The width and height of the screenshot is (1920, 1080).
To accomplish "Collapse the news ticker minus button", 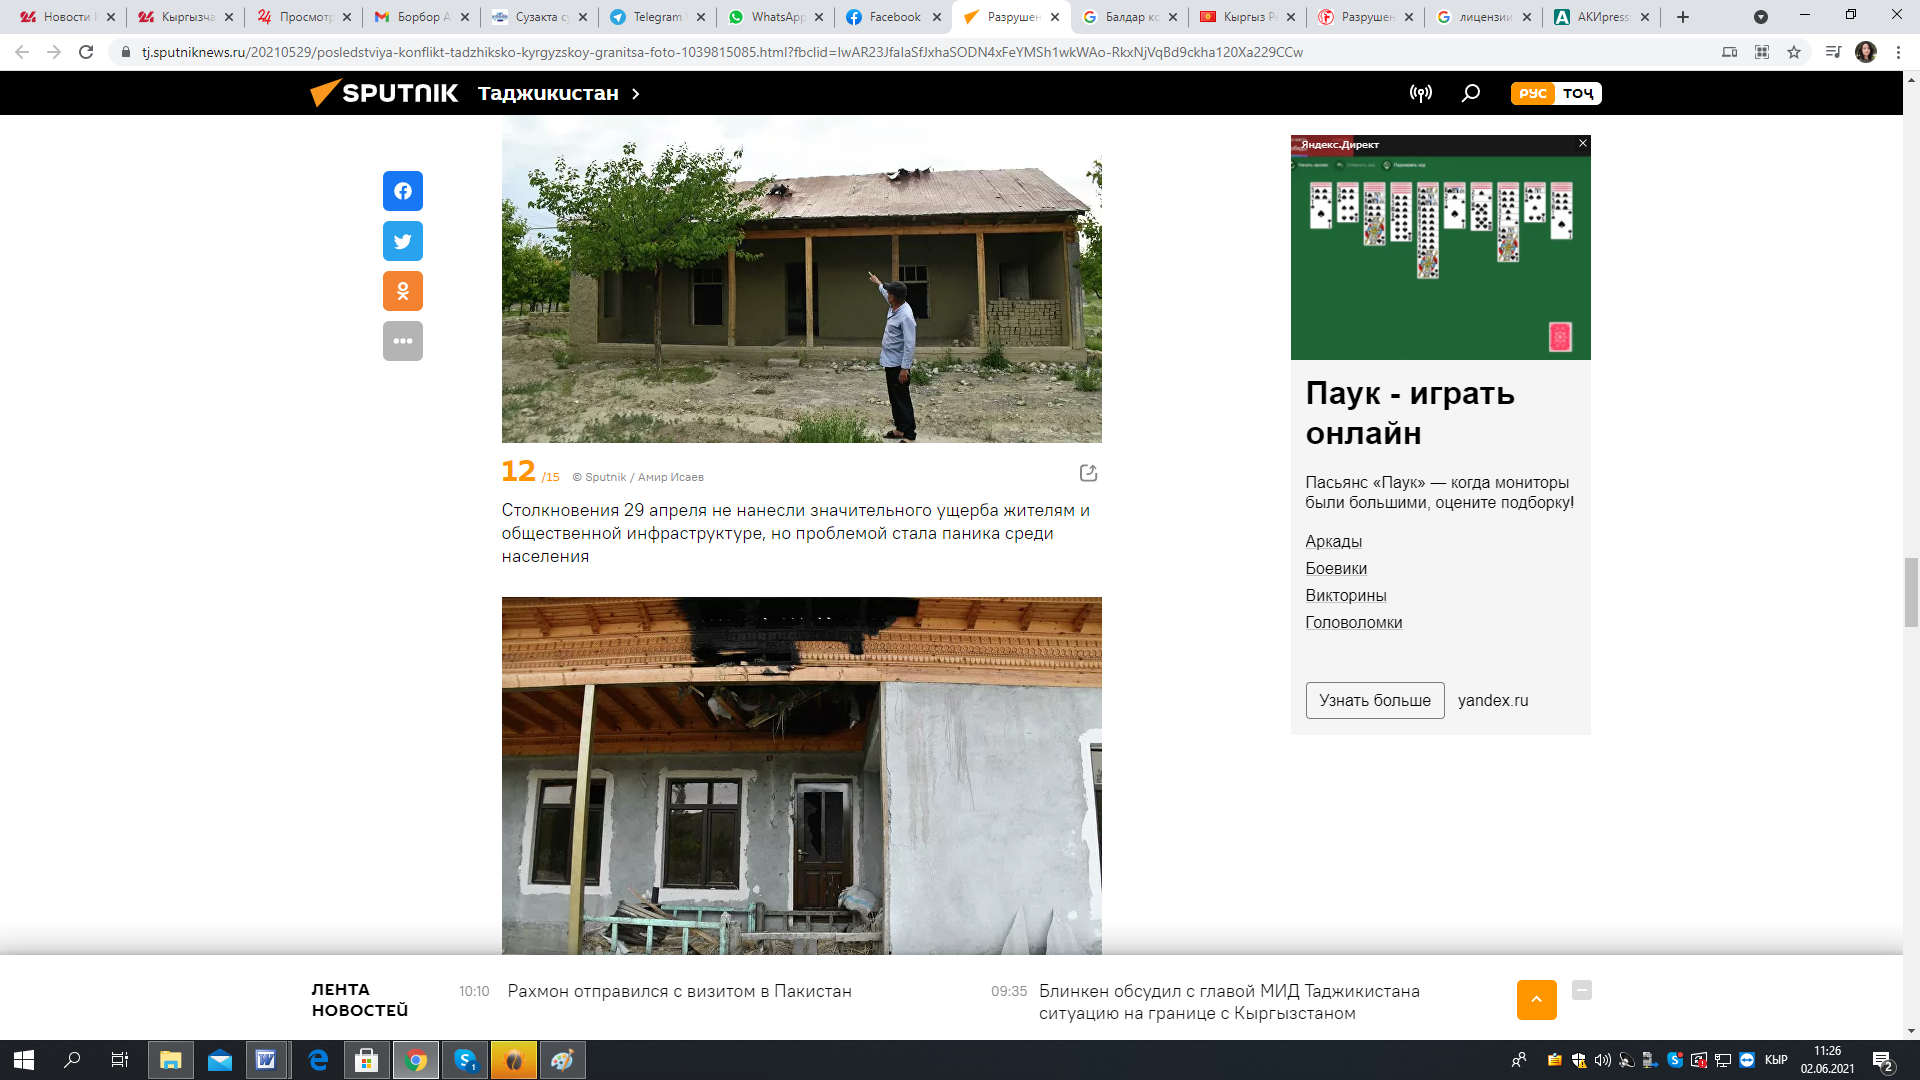I will [x=1581, y=990].
